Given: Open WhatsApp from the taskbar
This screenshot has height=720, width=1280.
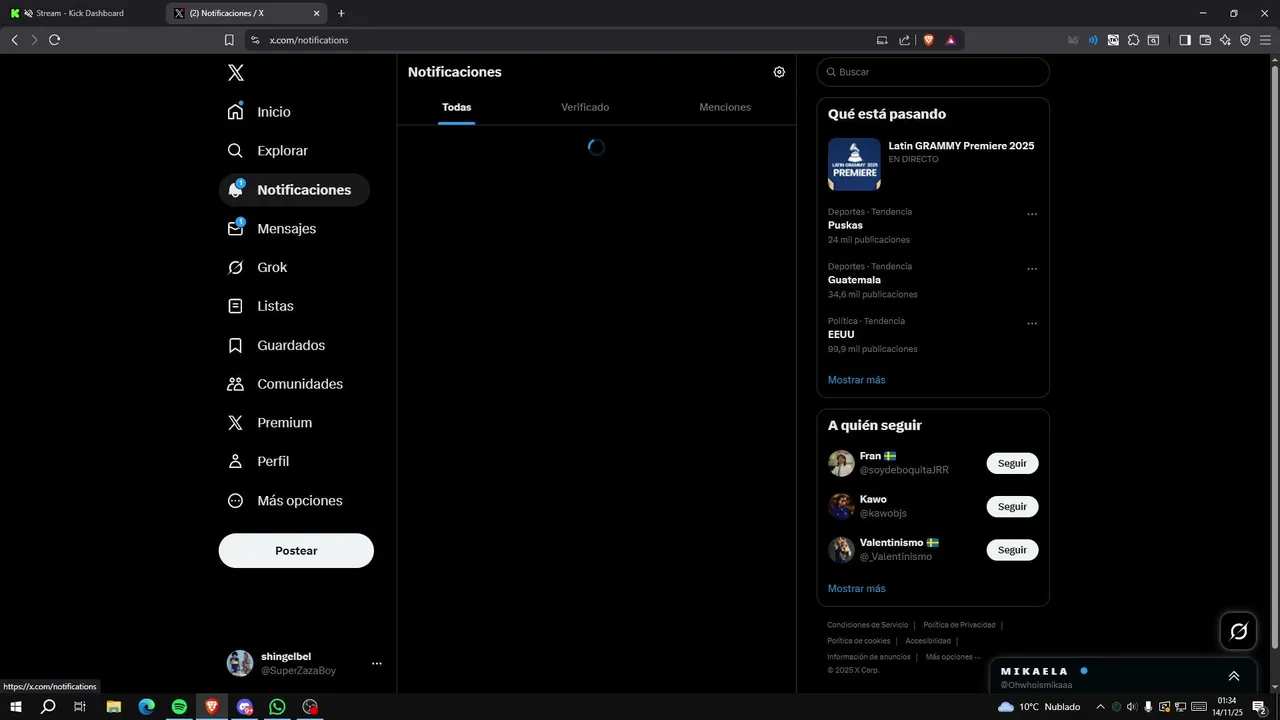Looking at the screenshot, I should (x=277, y=707).
